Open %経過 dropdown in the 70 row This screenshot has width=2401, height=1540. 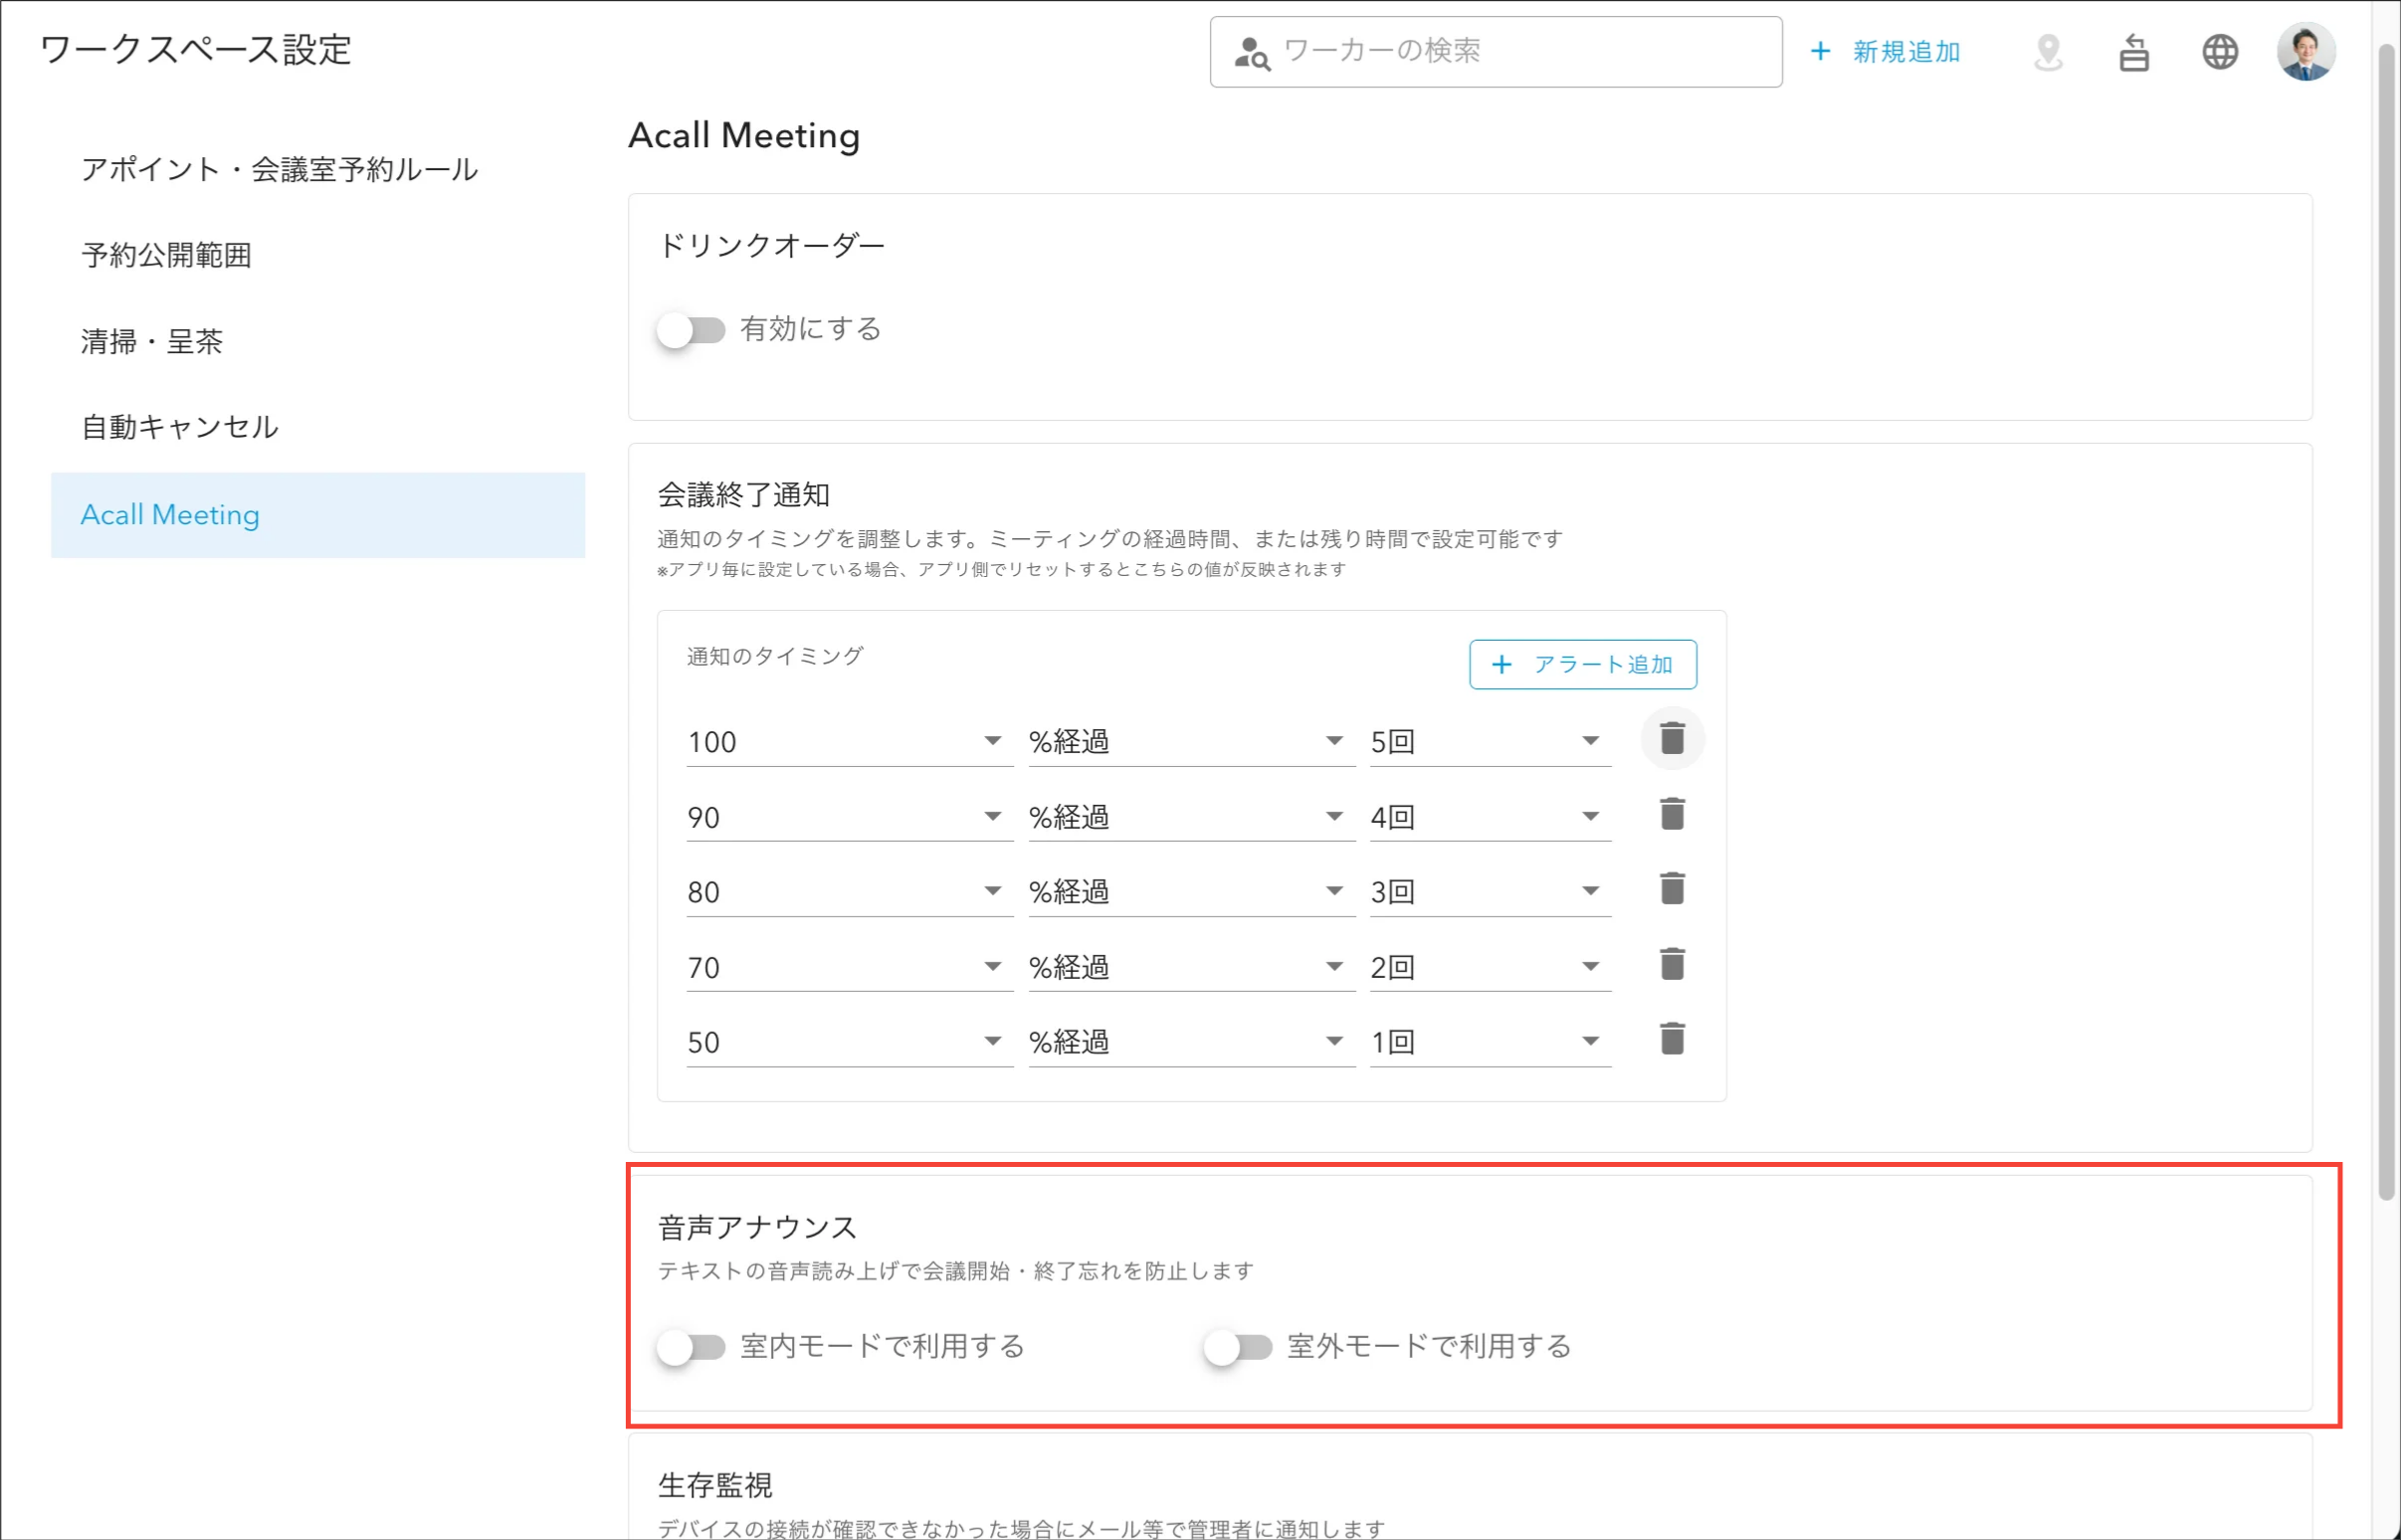pos(1191,967)
